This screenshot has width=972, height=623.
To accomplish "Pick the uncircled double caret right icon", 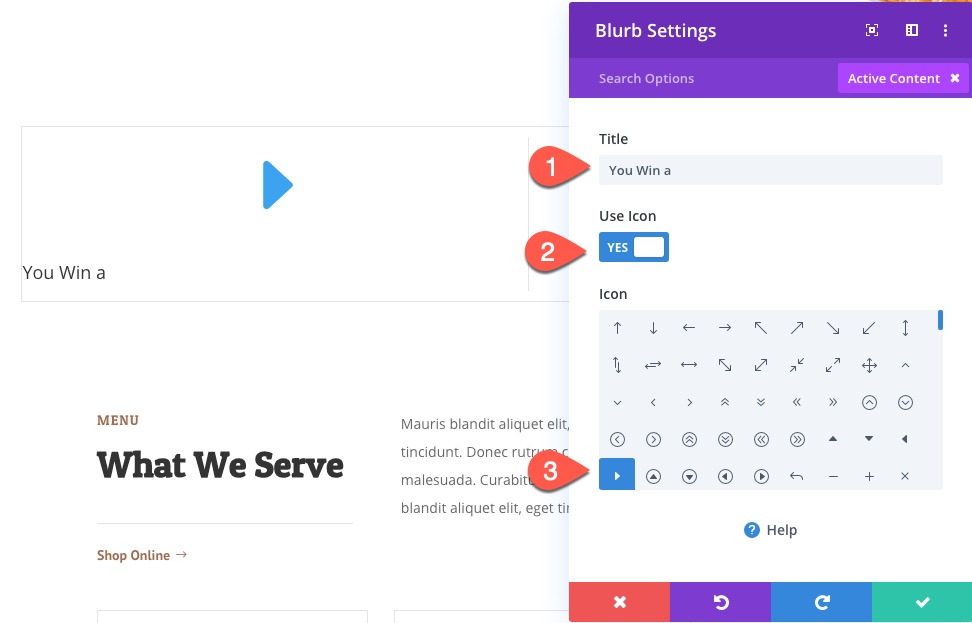I will [833, 402].
